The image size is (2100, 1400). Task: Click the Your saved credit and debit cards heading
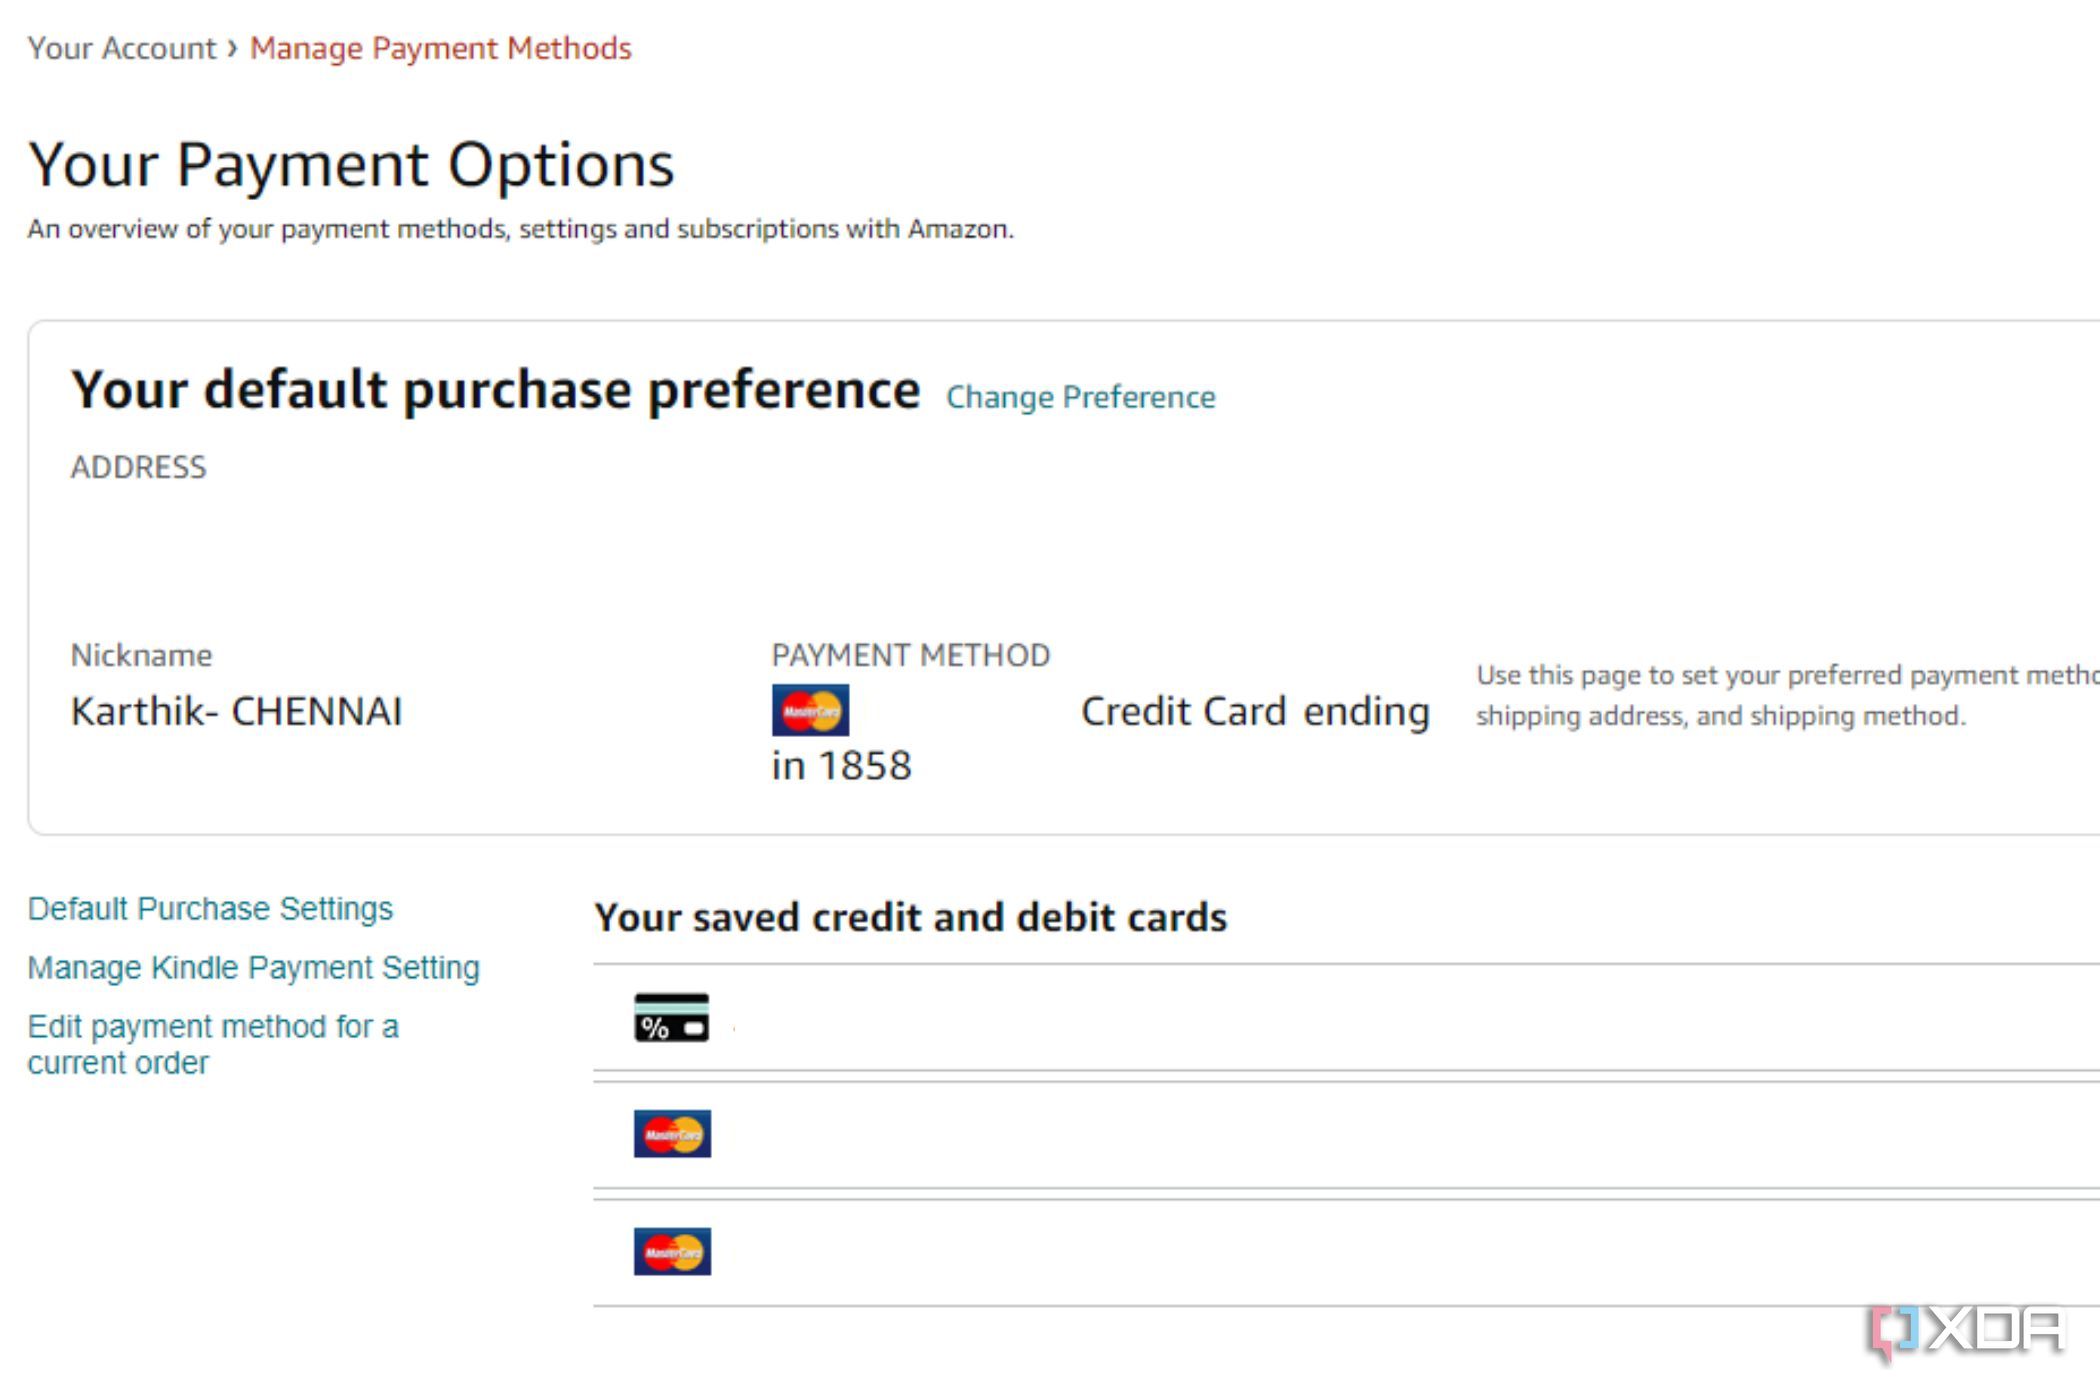coord(910,917)
